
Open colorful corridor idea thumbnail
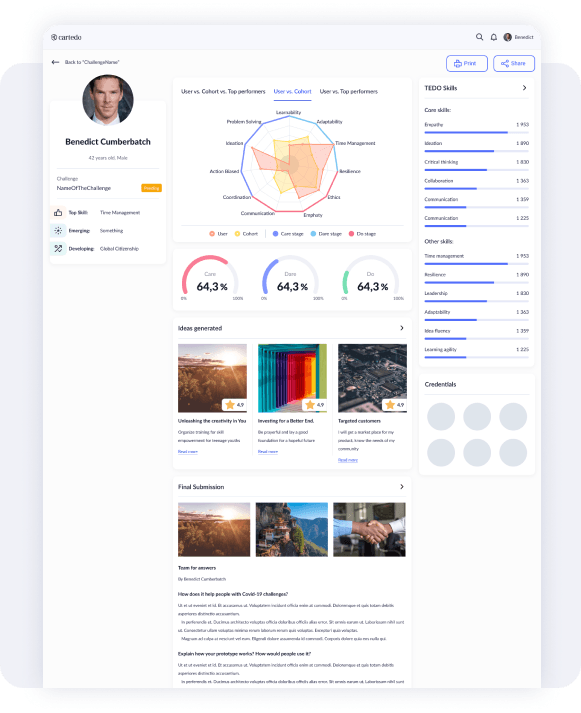coord(292,378)
